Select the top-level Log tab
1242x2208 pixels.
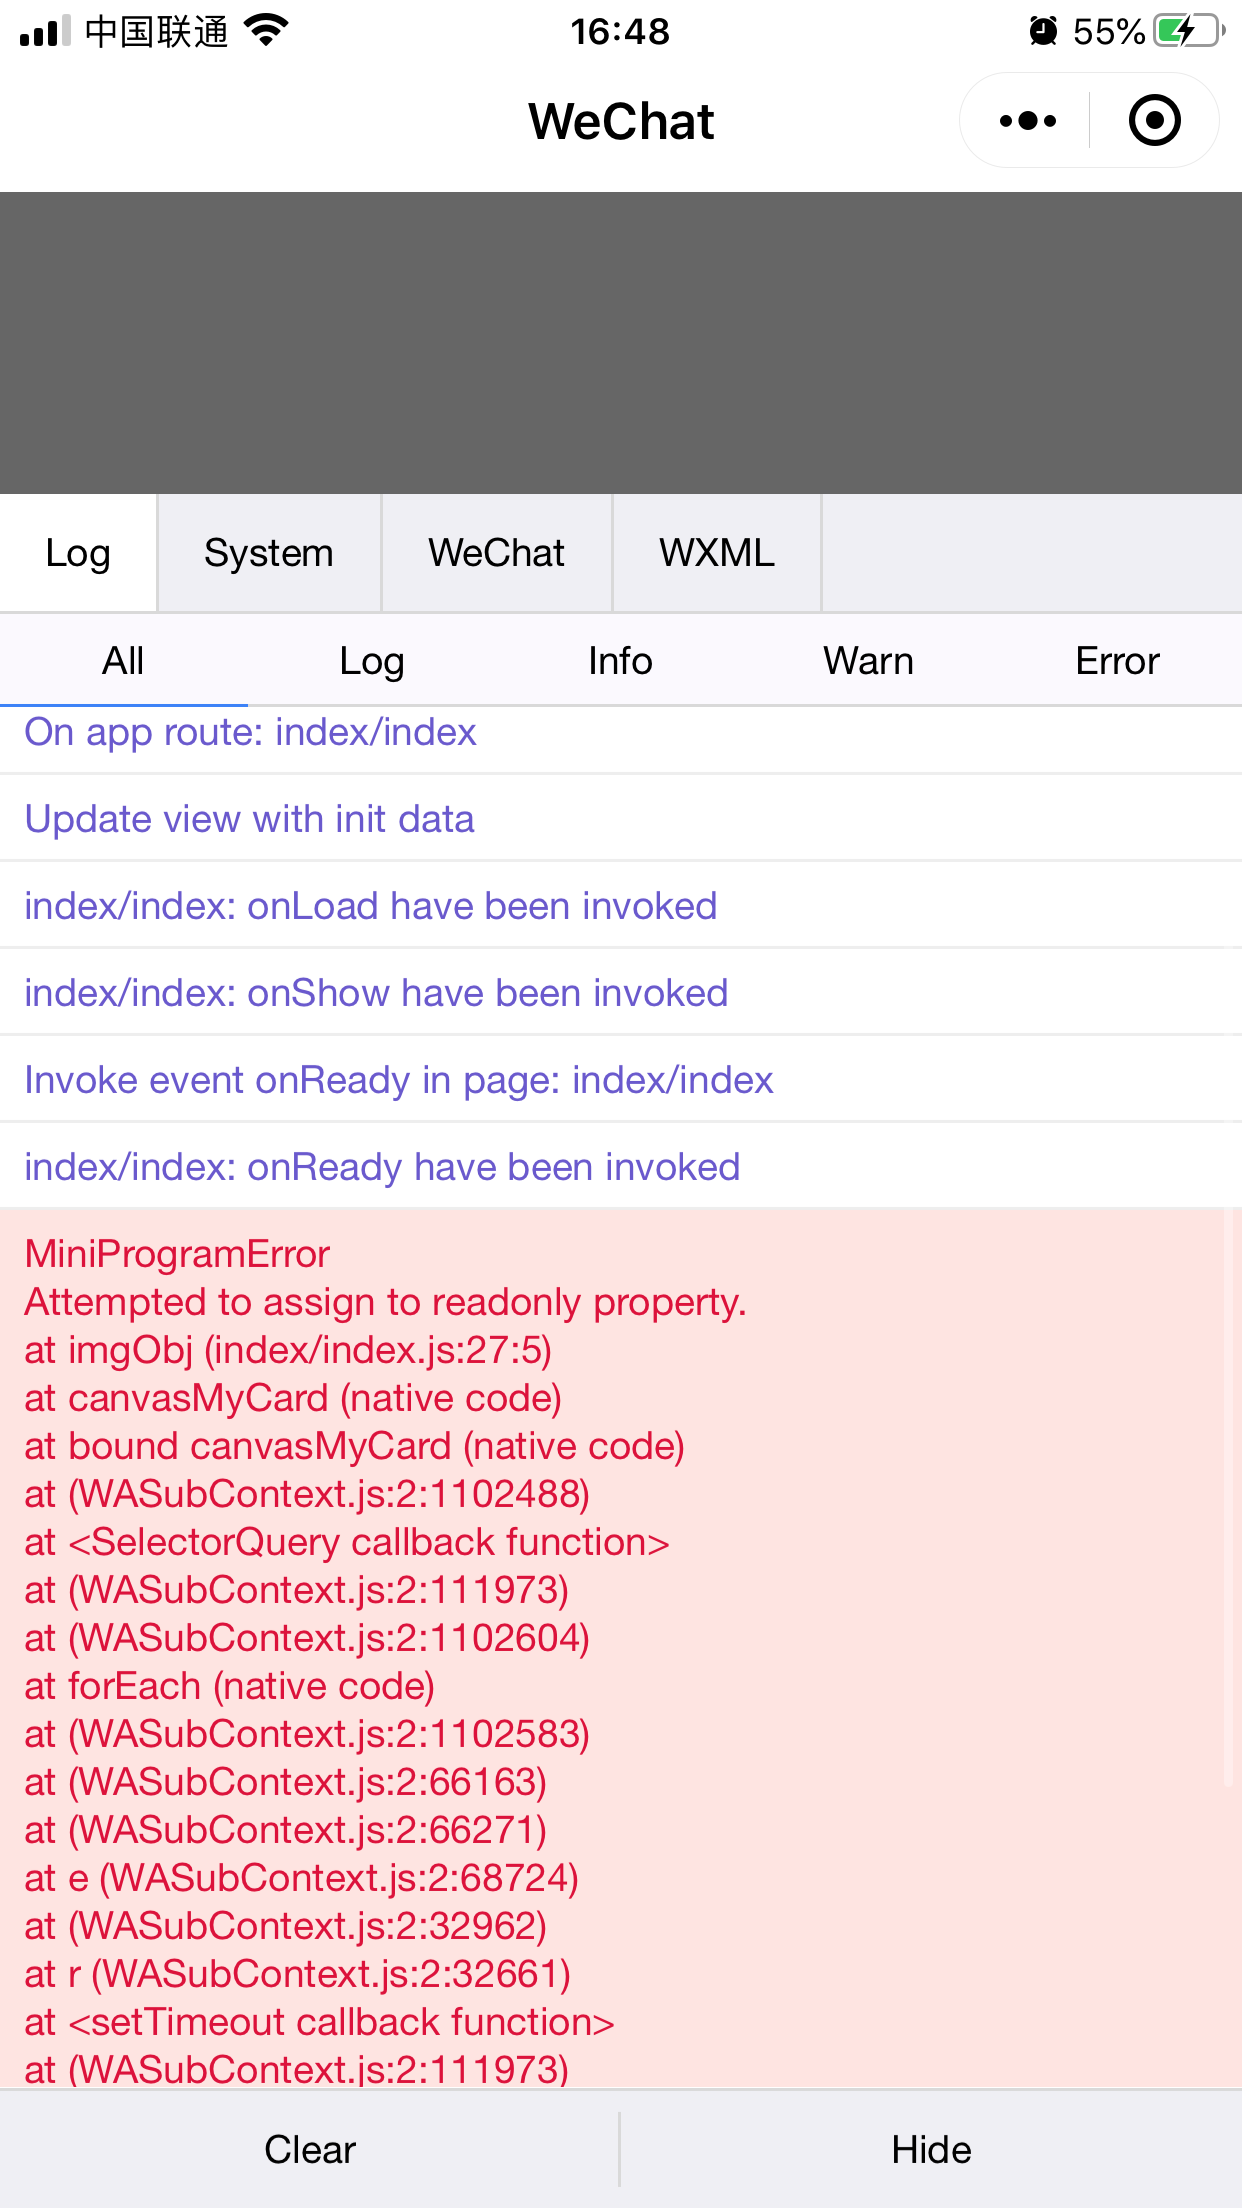coord(78,553)
